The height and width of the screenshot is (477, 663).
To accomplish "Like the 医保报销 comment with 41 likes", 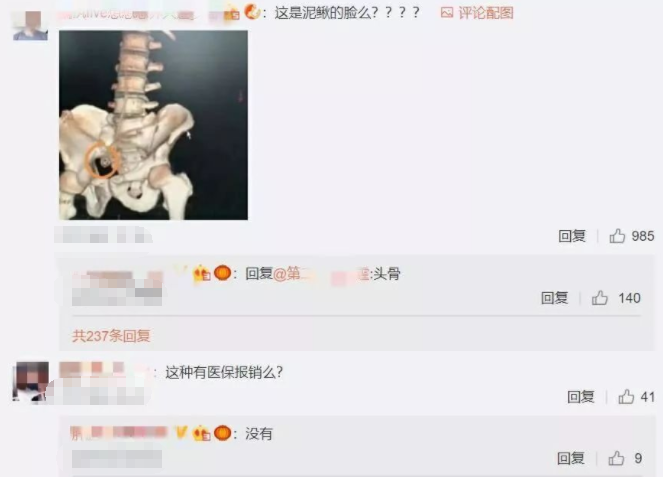I will click(626, 397).
